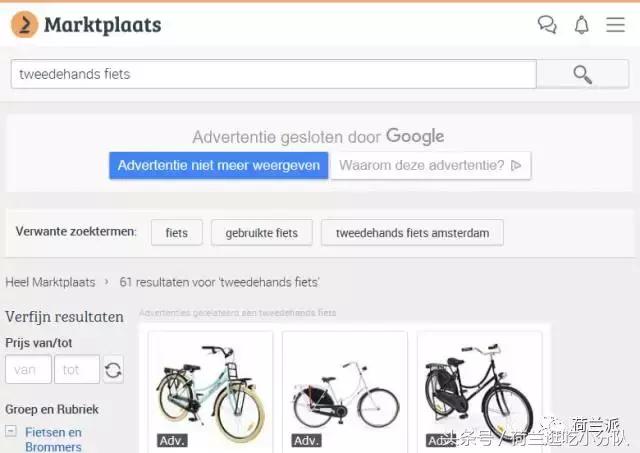Collapse the Fietsen en Brommers category
This screenshot has width=640, height=453.
click(11, 432)
